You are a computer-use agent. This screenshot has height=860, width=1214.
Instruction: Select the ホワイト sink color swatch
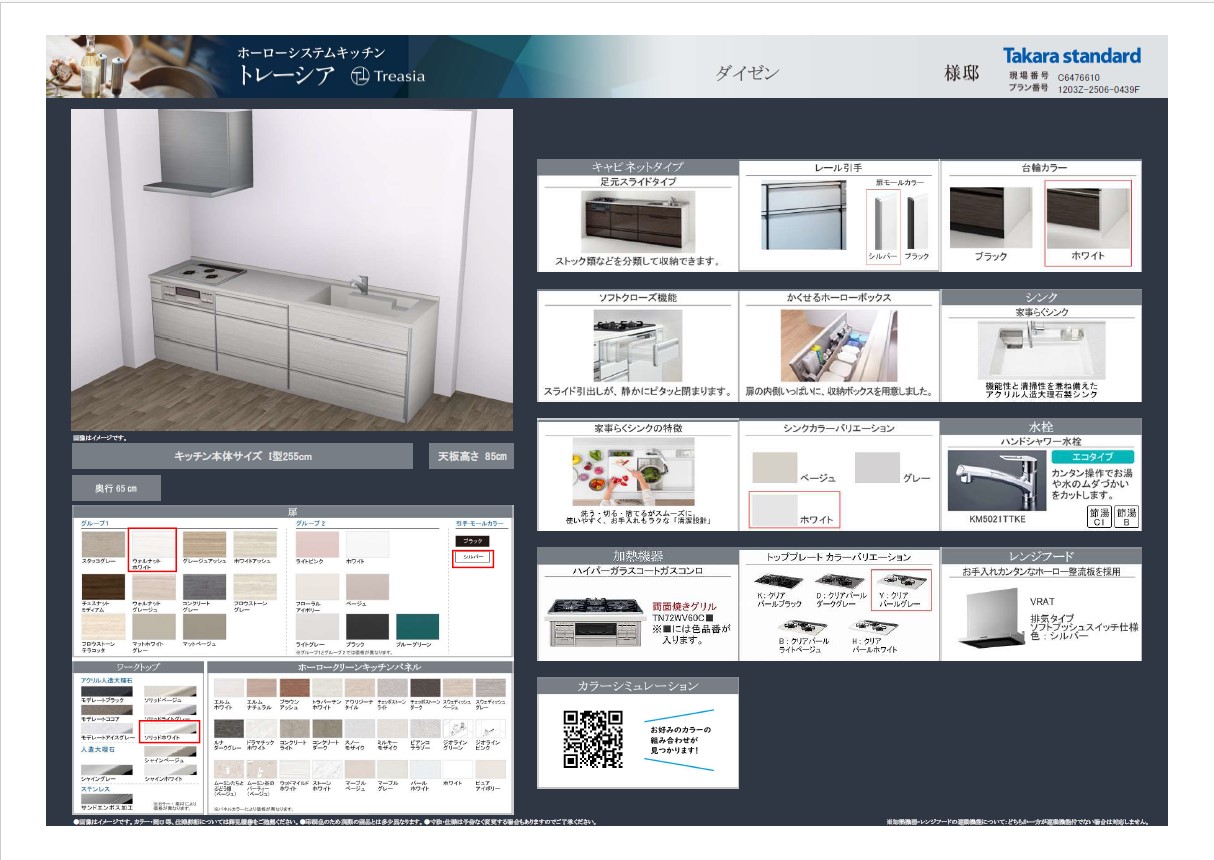pos(775,508)
